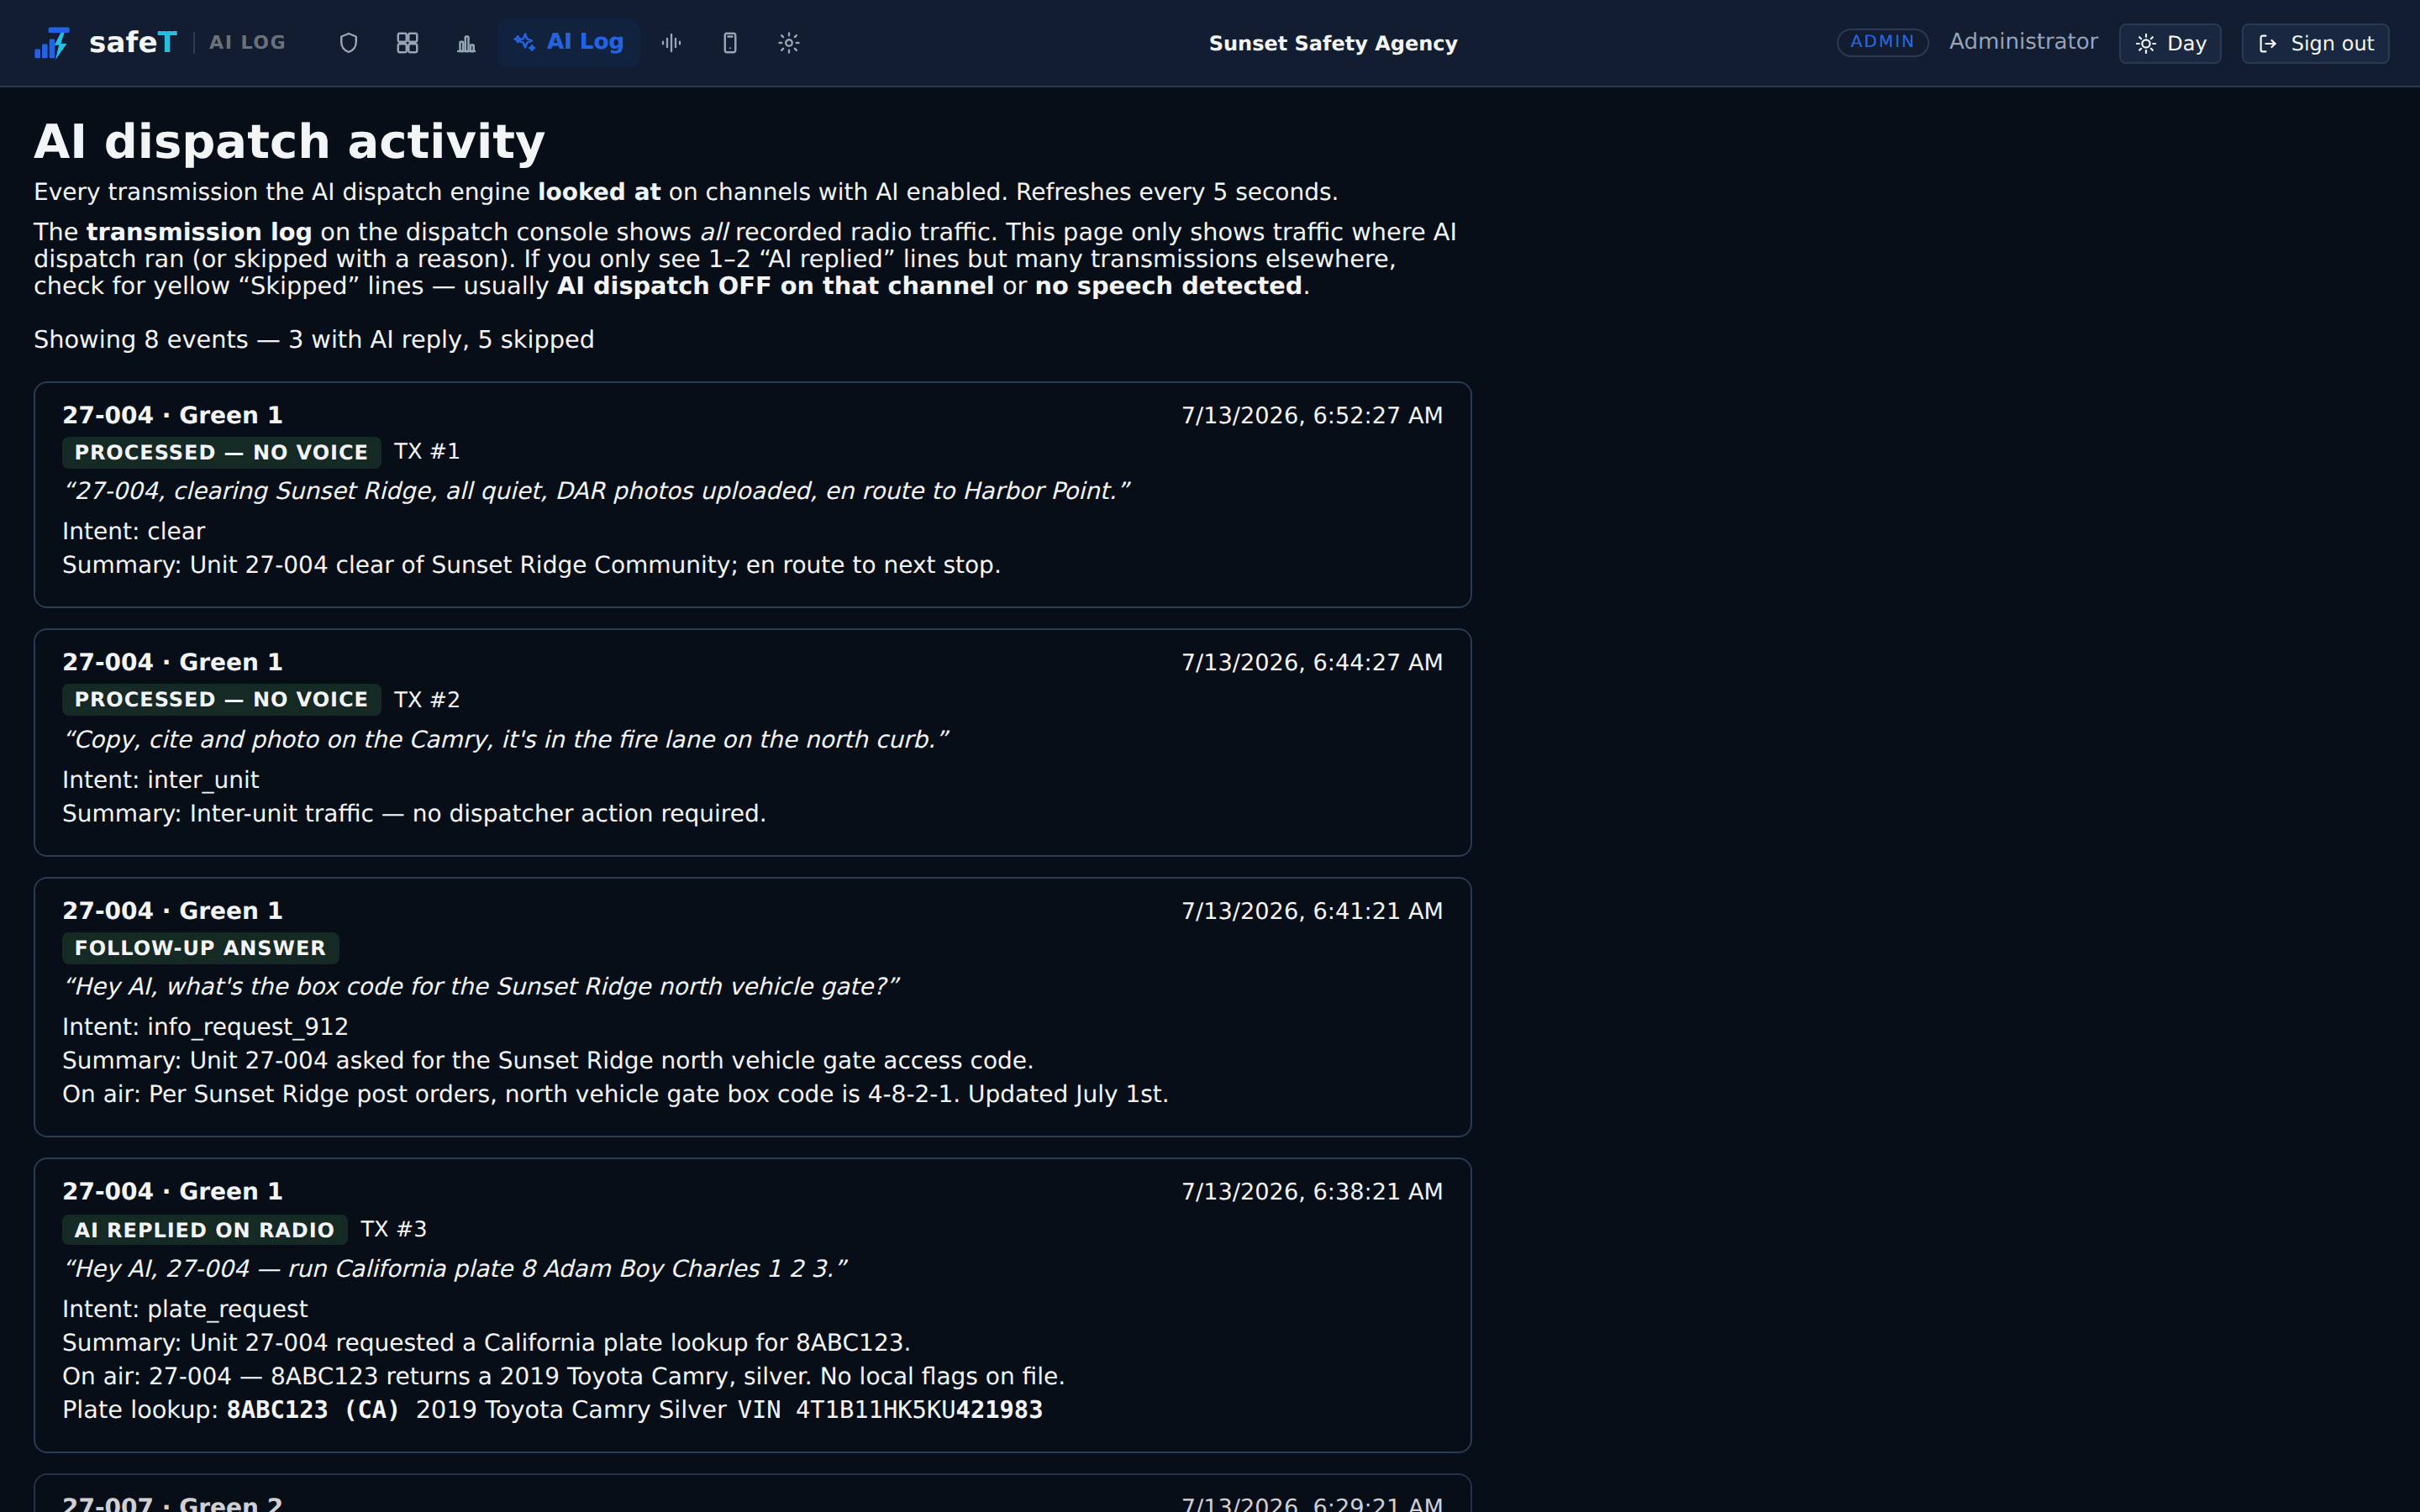Viewport: 2420px width, 1512px height.
Task: Toggle the Day theme button
Action: coord(2170,44)
